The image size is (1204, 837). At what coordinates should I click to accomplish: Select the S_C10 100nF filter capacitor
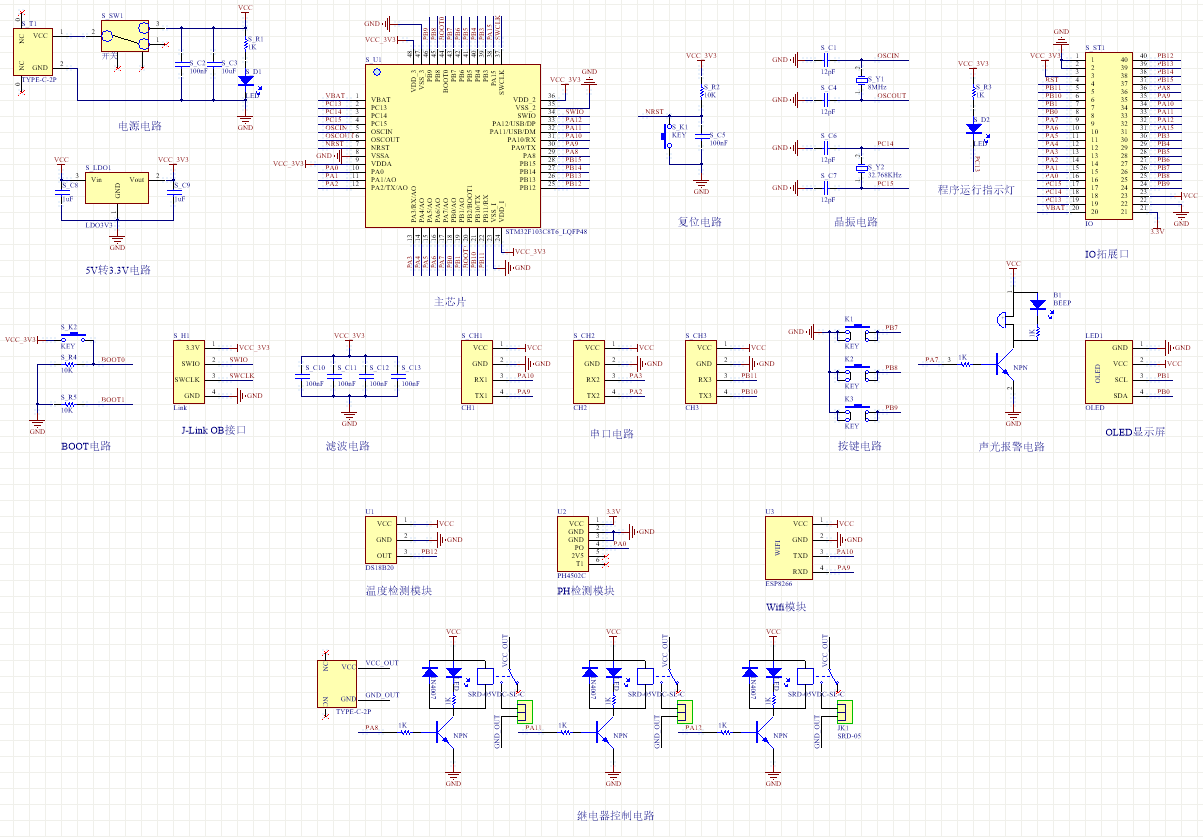pyautogui.click(x=302, y=376)
